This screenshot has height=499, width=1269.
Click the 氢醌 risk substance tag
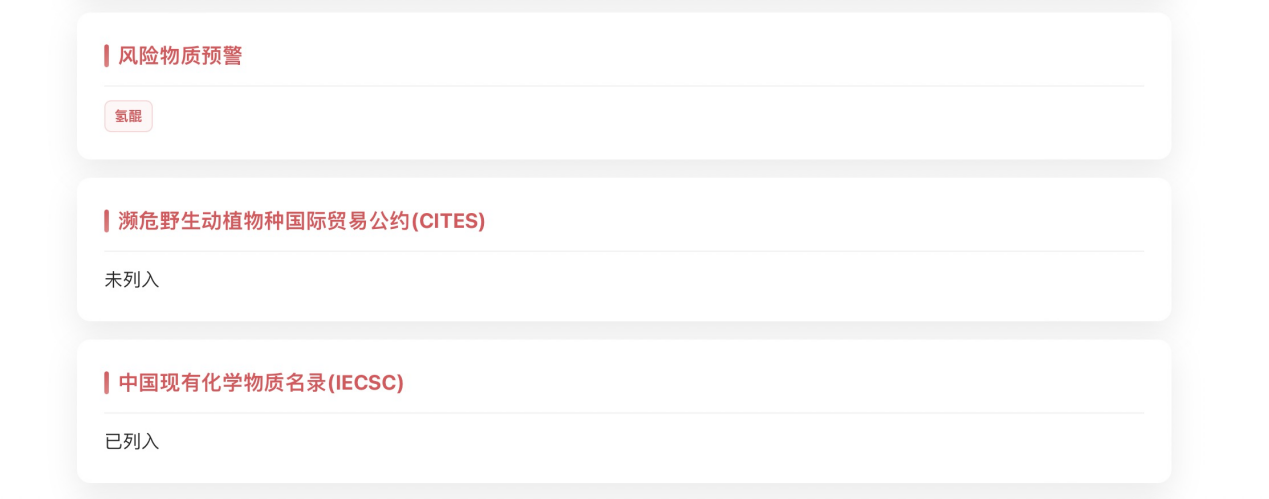point(128,116)
